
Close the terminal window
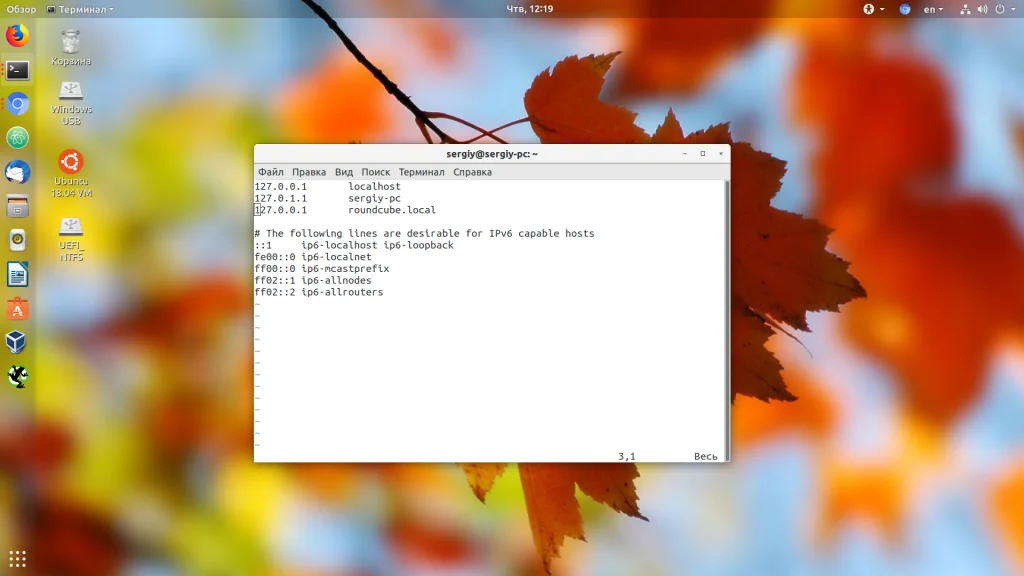click(721, 153)
